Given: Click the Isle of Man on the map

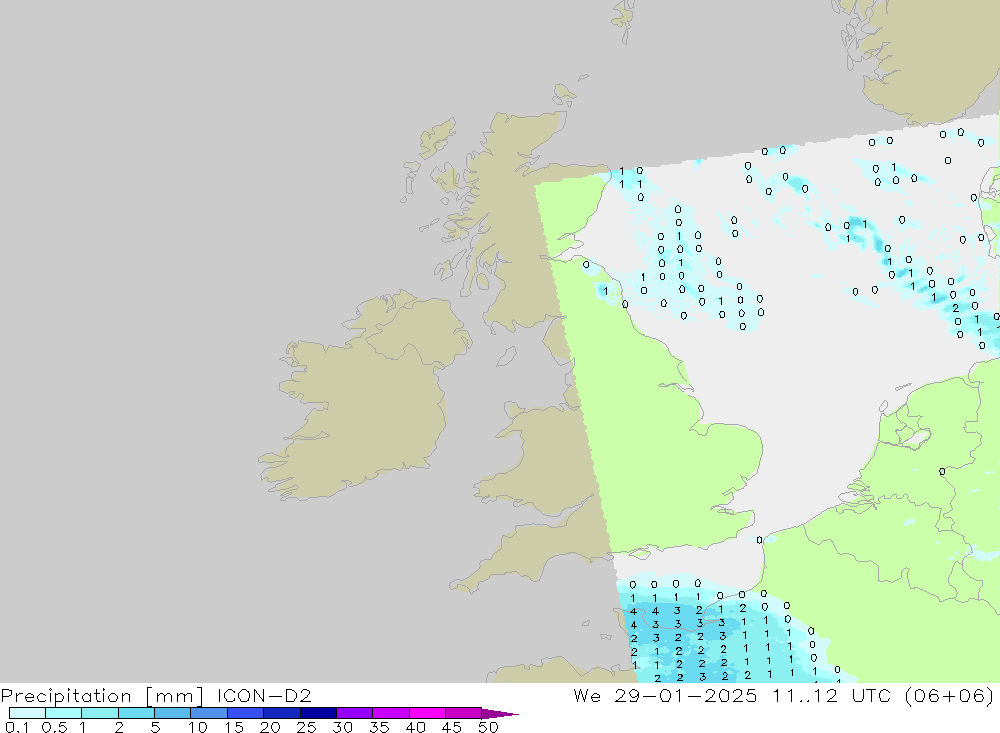Looking at the screenshot, I should point(506,357).
